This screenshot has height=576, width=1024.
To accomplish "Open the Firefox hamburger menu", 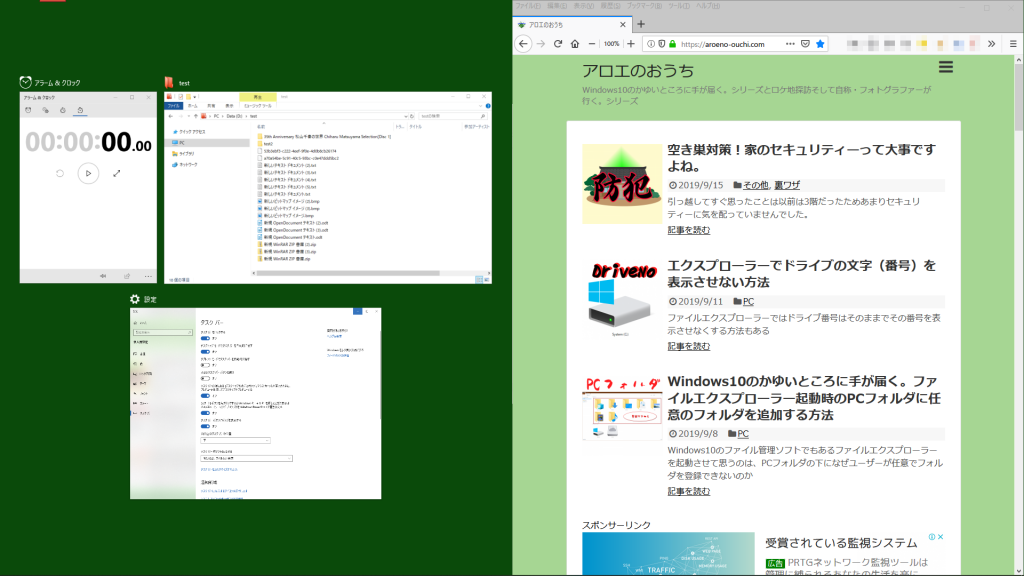I will pos(1012,44).
